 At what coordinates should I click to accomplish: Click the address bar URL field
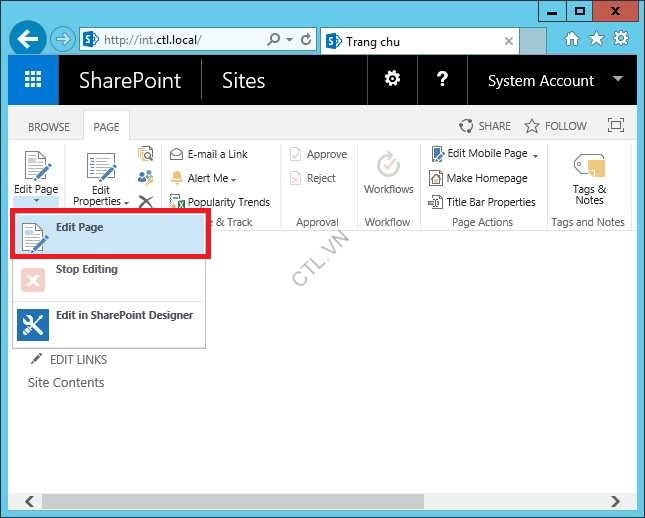(x=180, y=40)
